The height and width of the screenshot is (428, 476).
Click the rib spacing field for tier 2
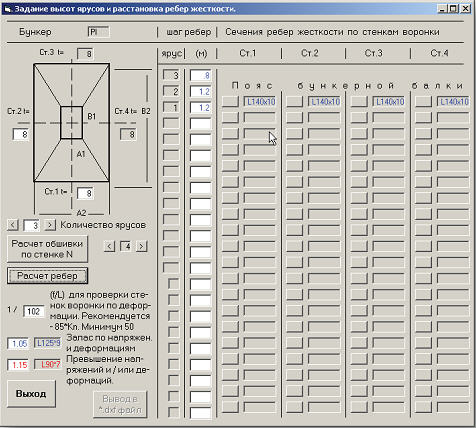tap(200, 91)
